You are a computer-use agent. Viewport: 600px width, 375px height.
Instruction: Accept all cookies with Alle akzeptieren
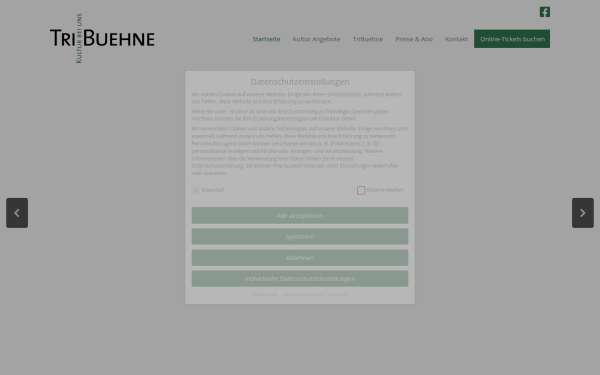click(300, 215)
